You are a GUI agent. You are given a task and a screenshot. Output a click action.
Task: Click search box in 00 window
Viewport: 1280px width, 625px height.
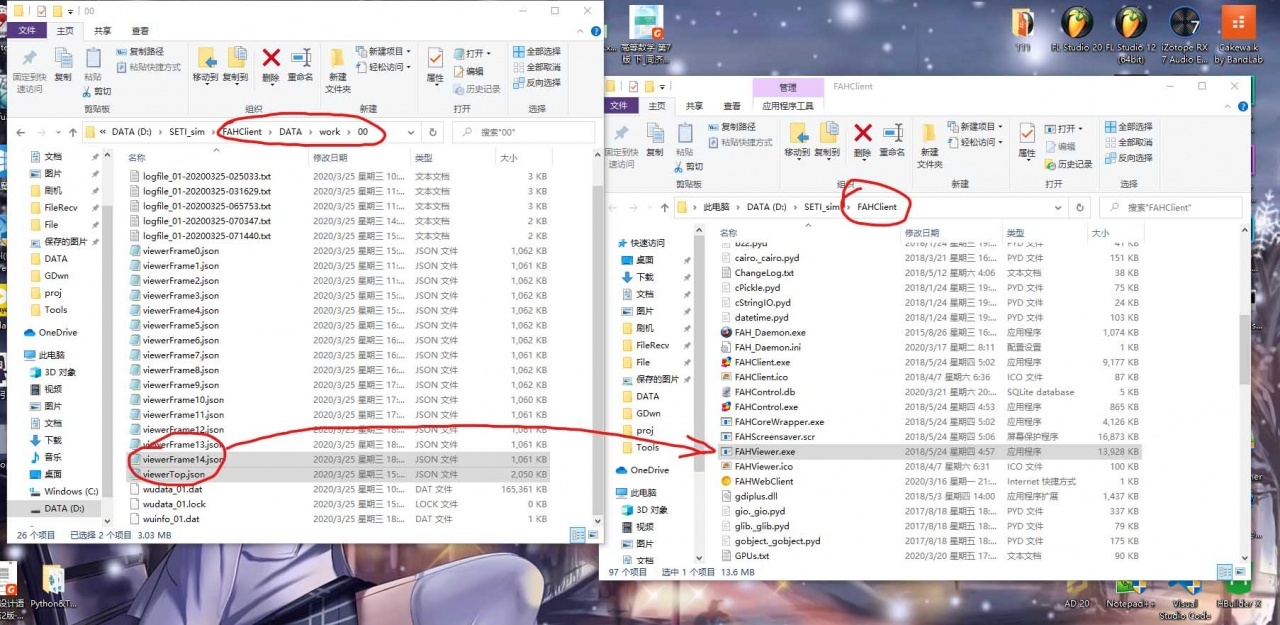[523, 132]
